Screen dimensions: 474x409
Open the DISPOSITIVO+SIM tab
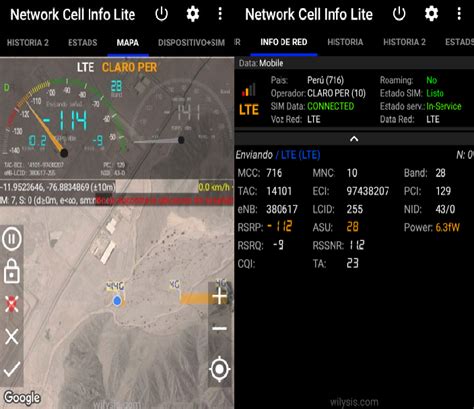click(191, 43)
